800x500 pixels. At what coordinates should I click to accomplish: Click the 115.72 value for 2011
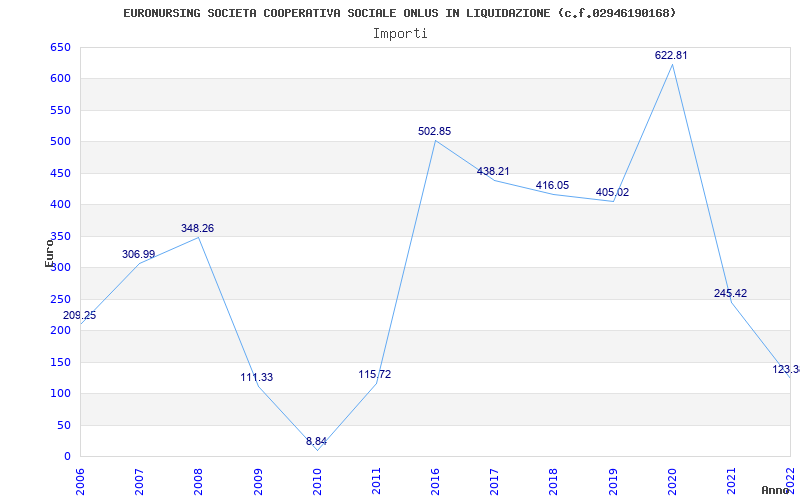374,374
